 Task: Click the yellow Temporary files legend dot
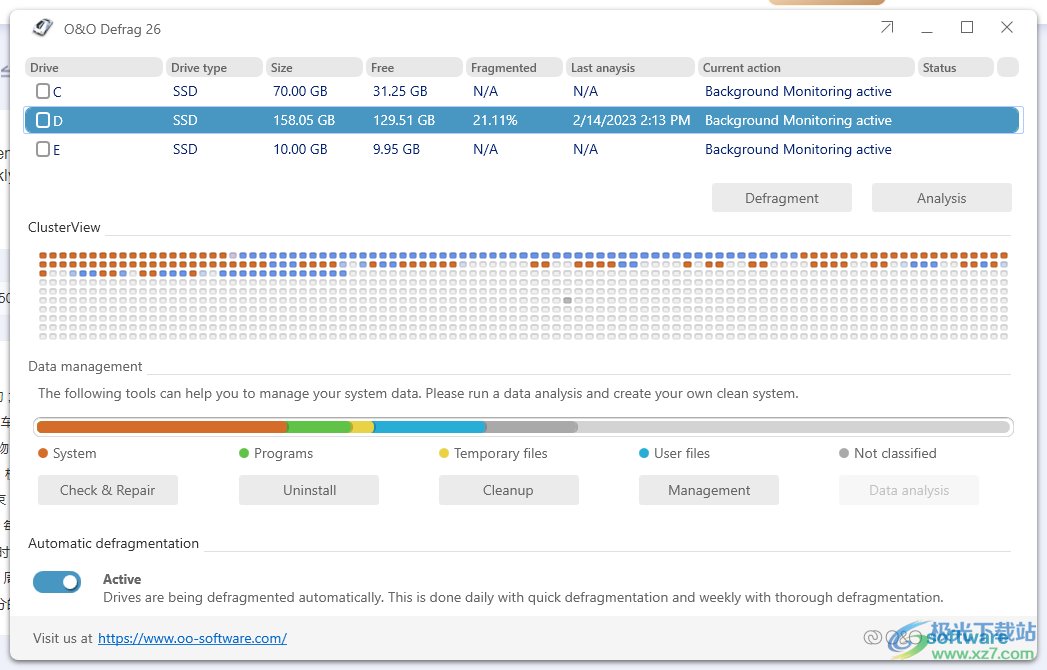click(444, 454)
